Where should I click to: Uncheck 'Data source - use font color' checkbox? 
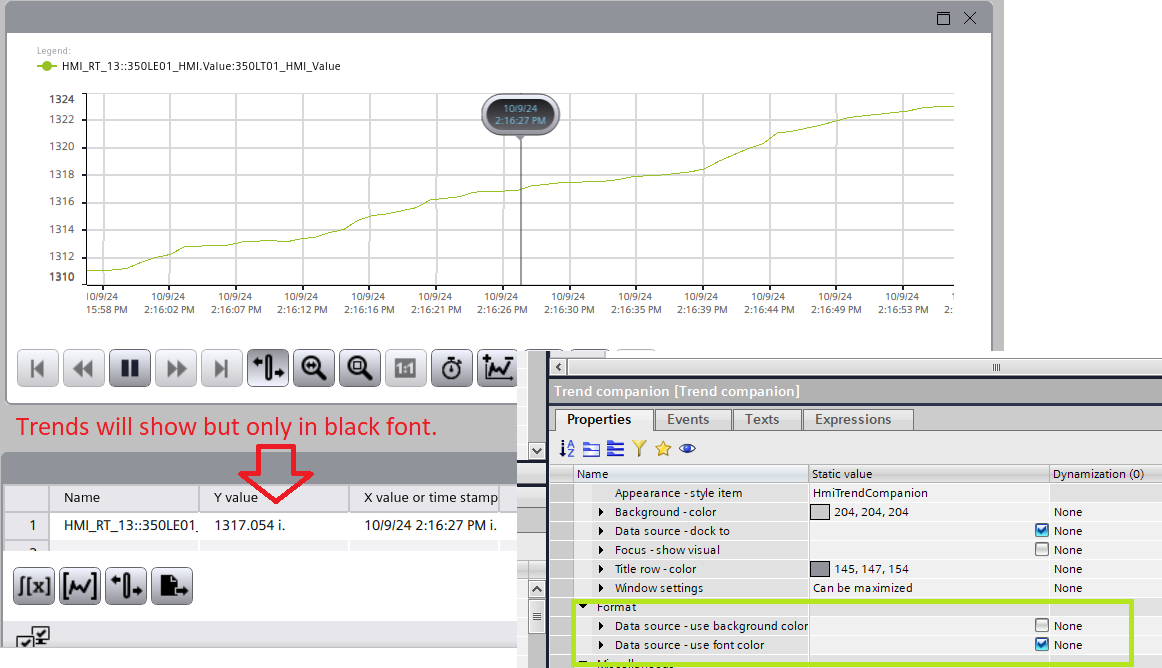coord(1042,645)
